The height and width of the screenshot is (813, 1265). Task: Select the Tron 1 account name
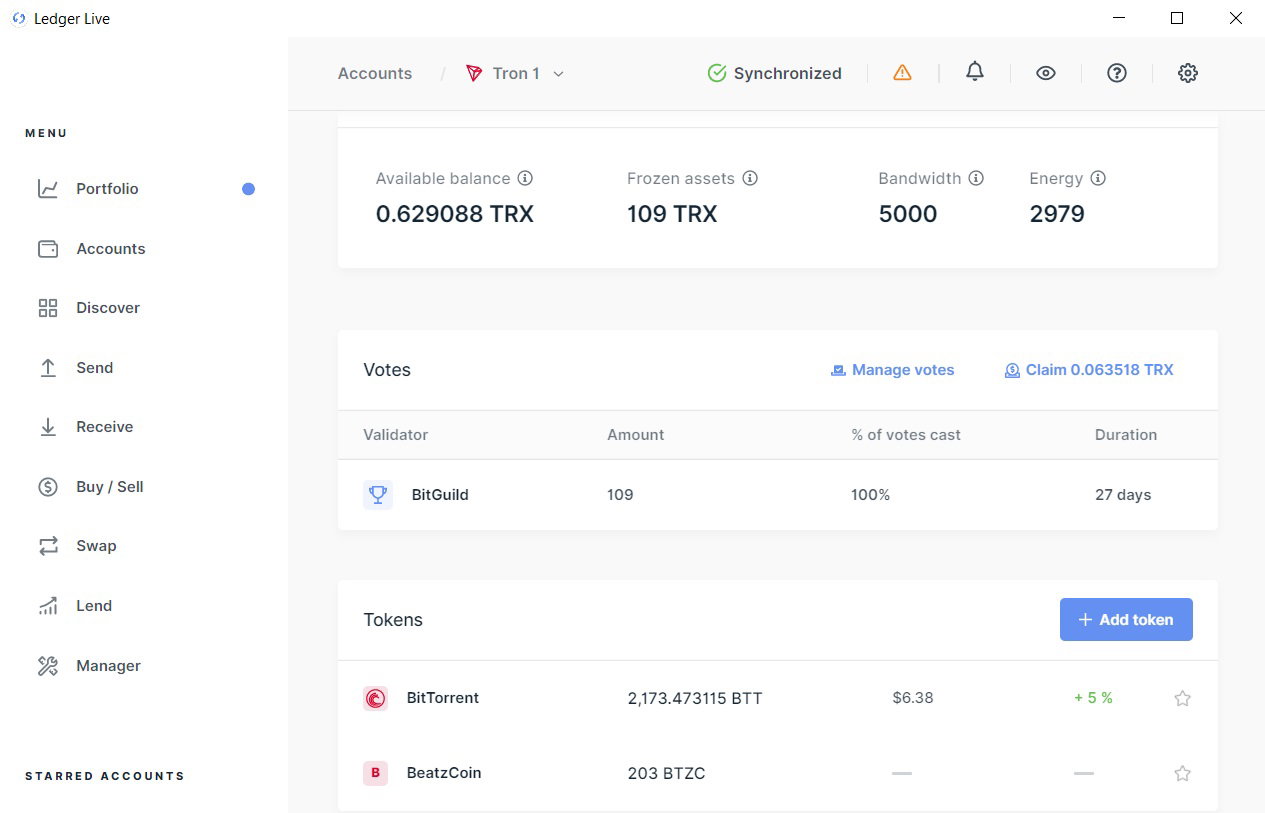tap(516, 73)
